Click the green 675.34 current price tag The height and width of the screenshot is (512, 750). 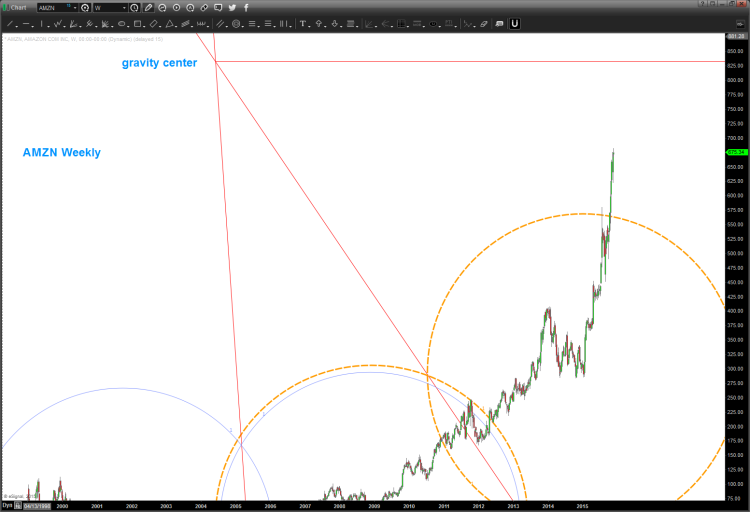click(737, 152)
